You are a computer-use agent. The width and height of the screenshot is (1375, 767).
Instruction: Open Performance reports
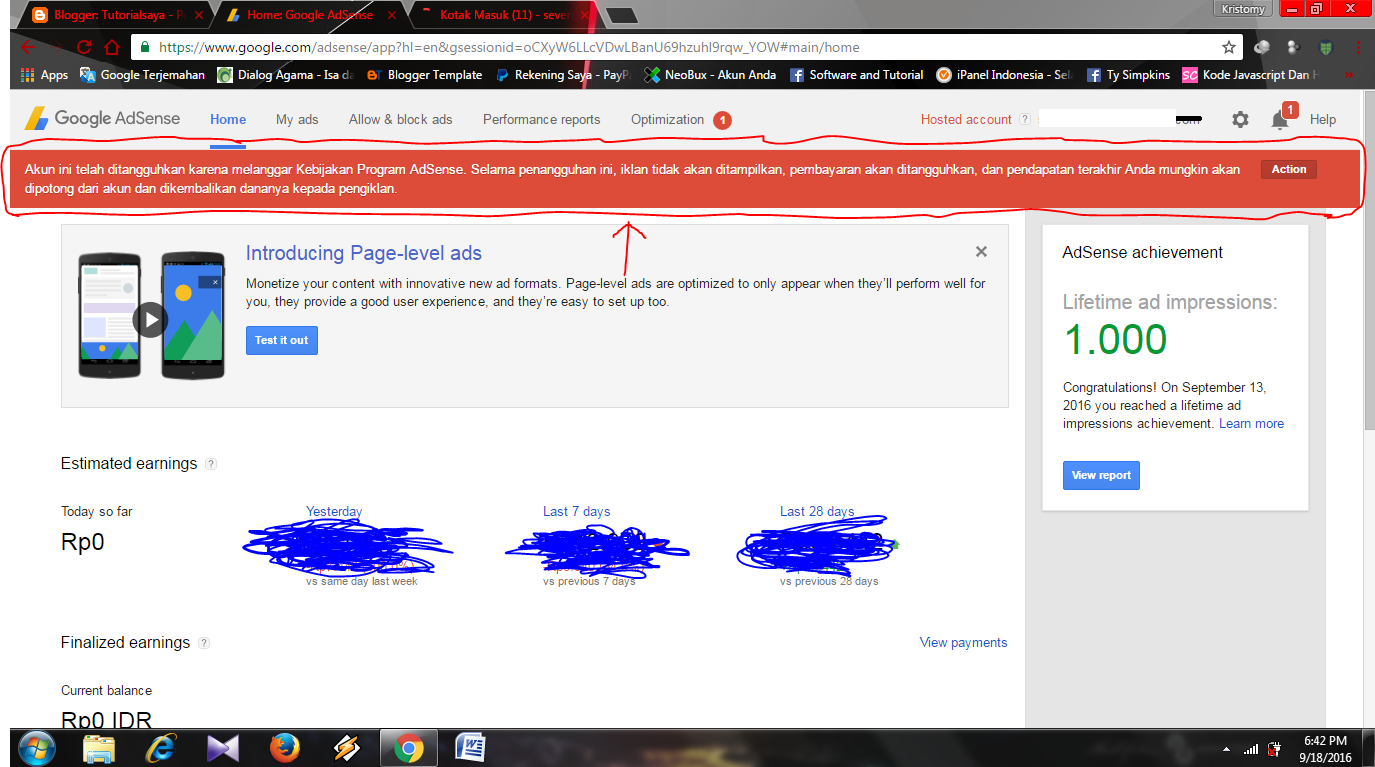pyautogui.click(x=541, y=120)
